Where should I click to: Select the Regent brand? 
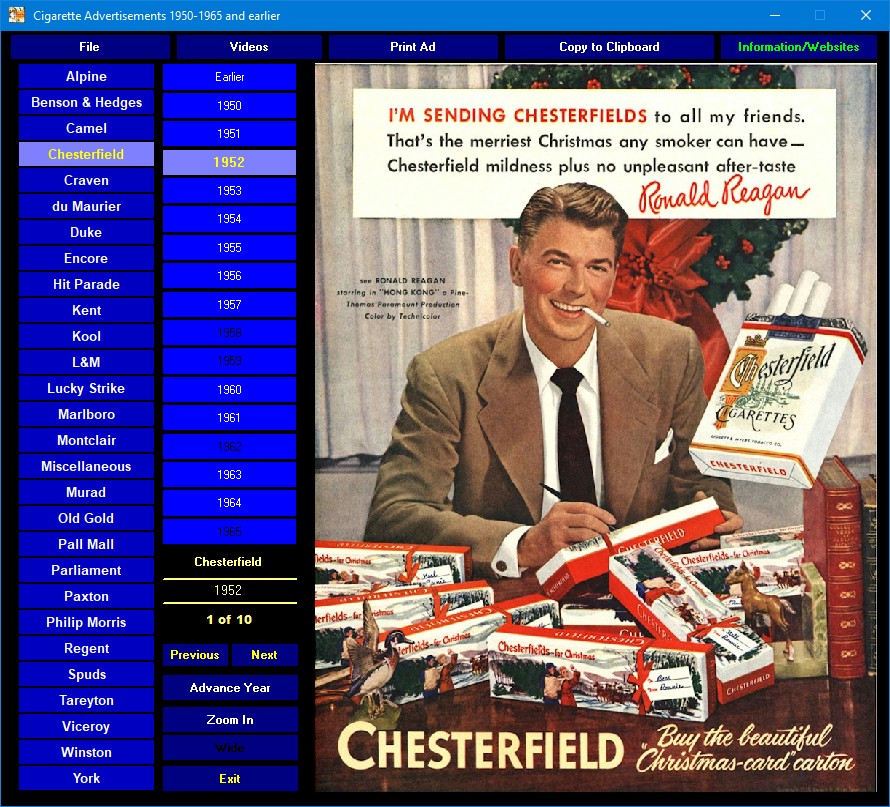click(86, 648)
